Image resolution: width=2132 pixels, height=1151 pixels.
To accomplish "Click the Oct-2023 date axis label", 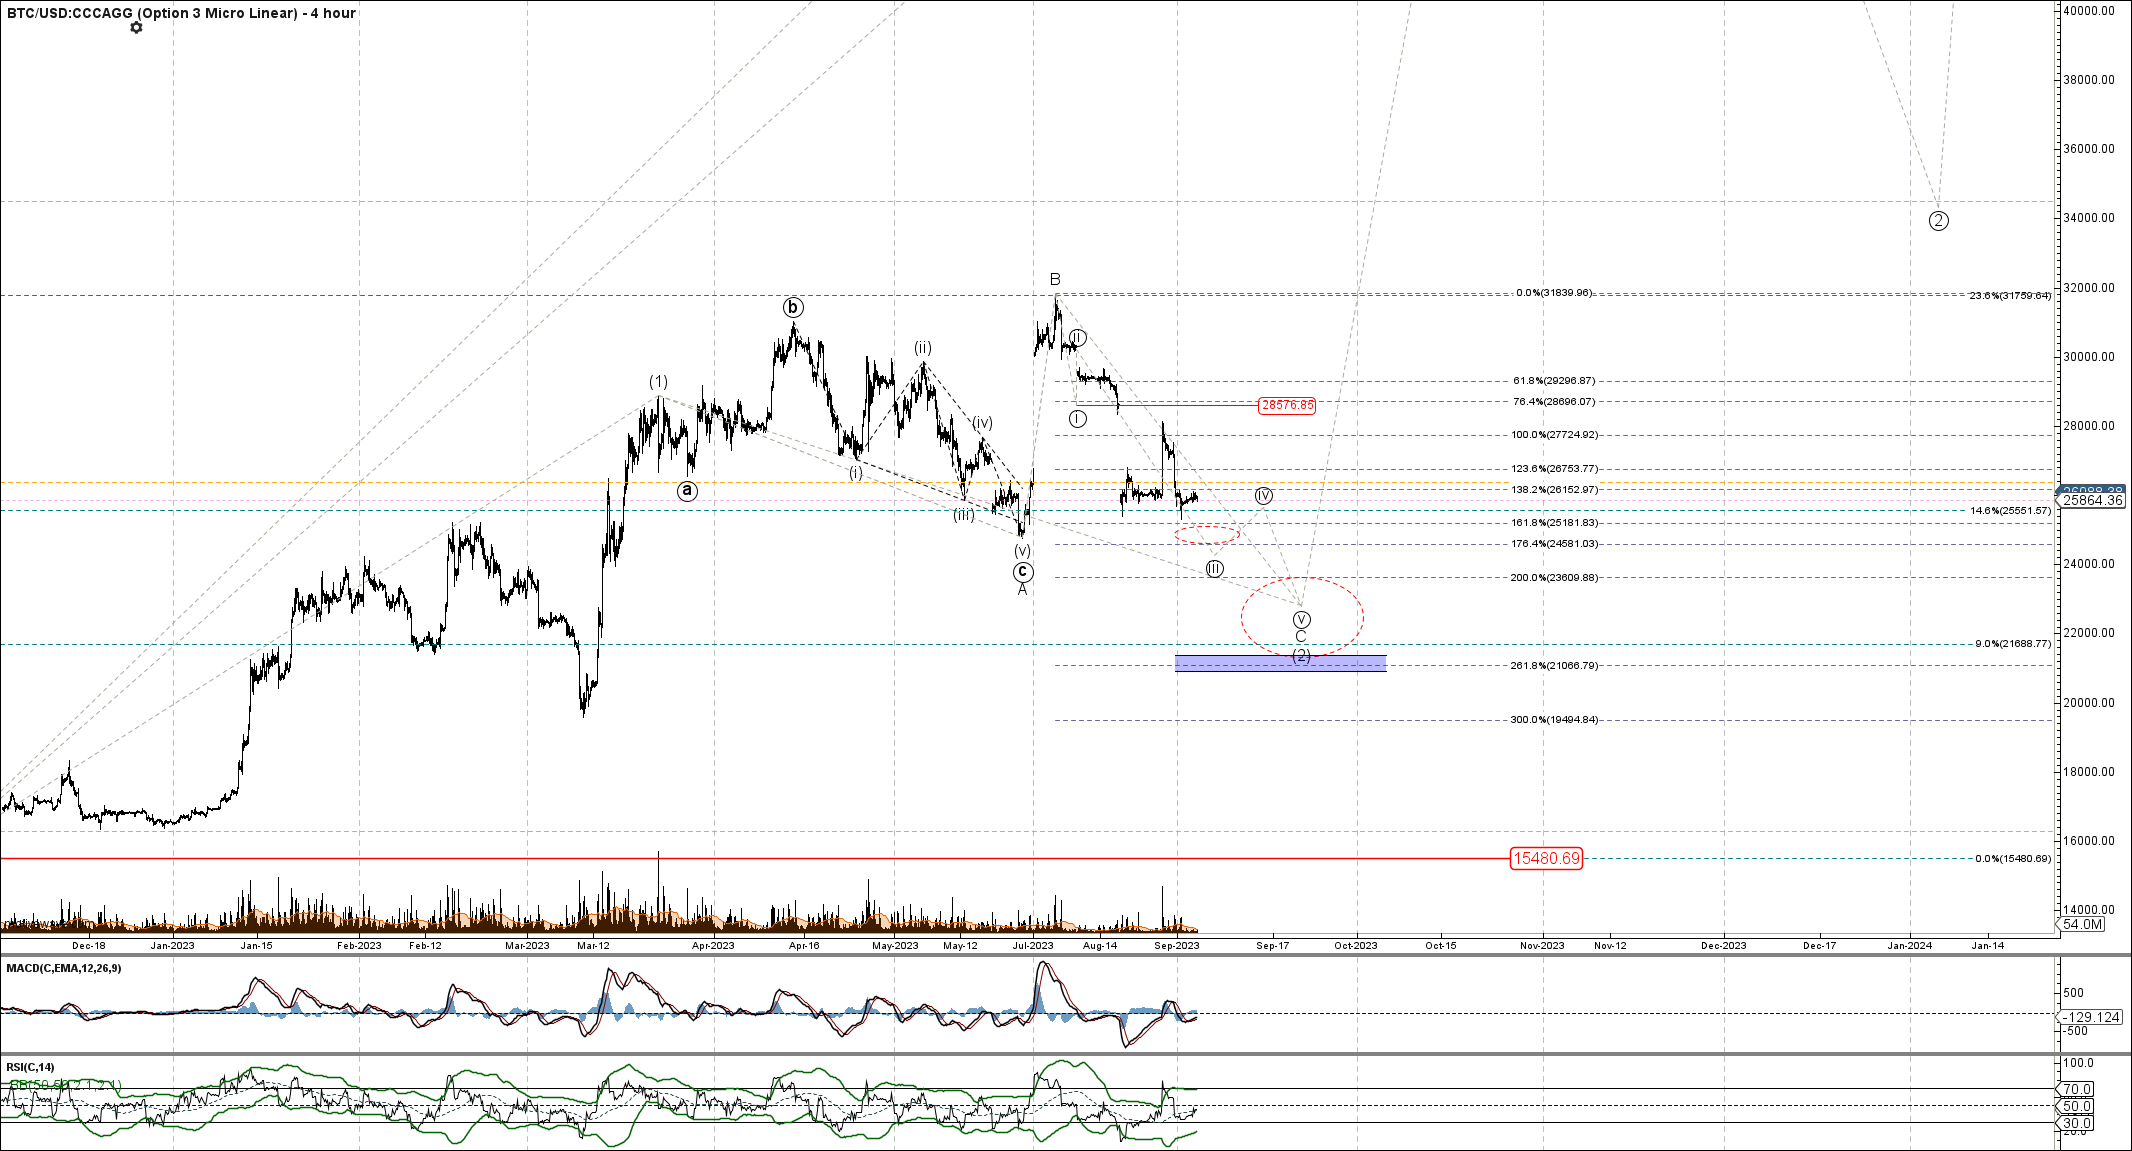I will click(1356, 945).
